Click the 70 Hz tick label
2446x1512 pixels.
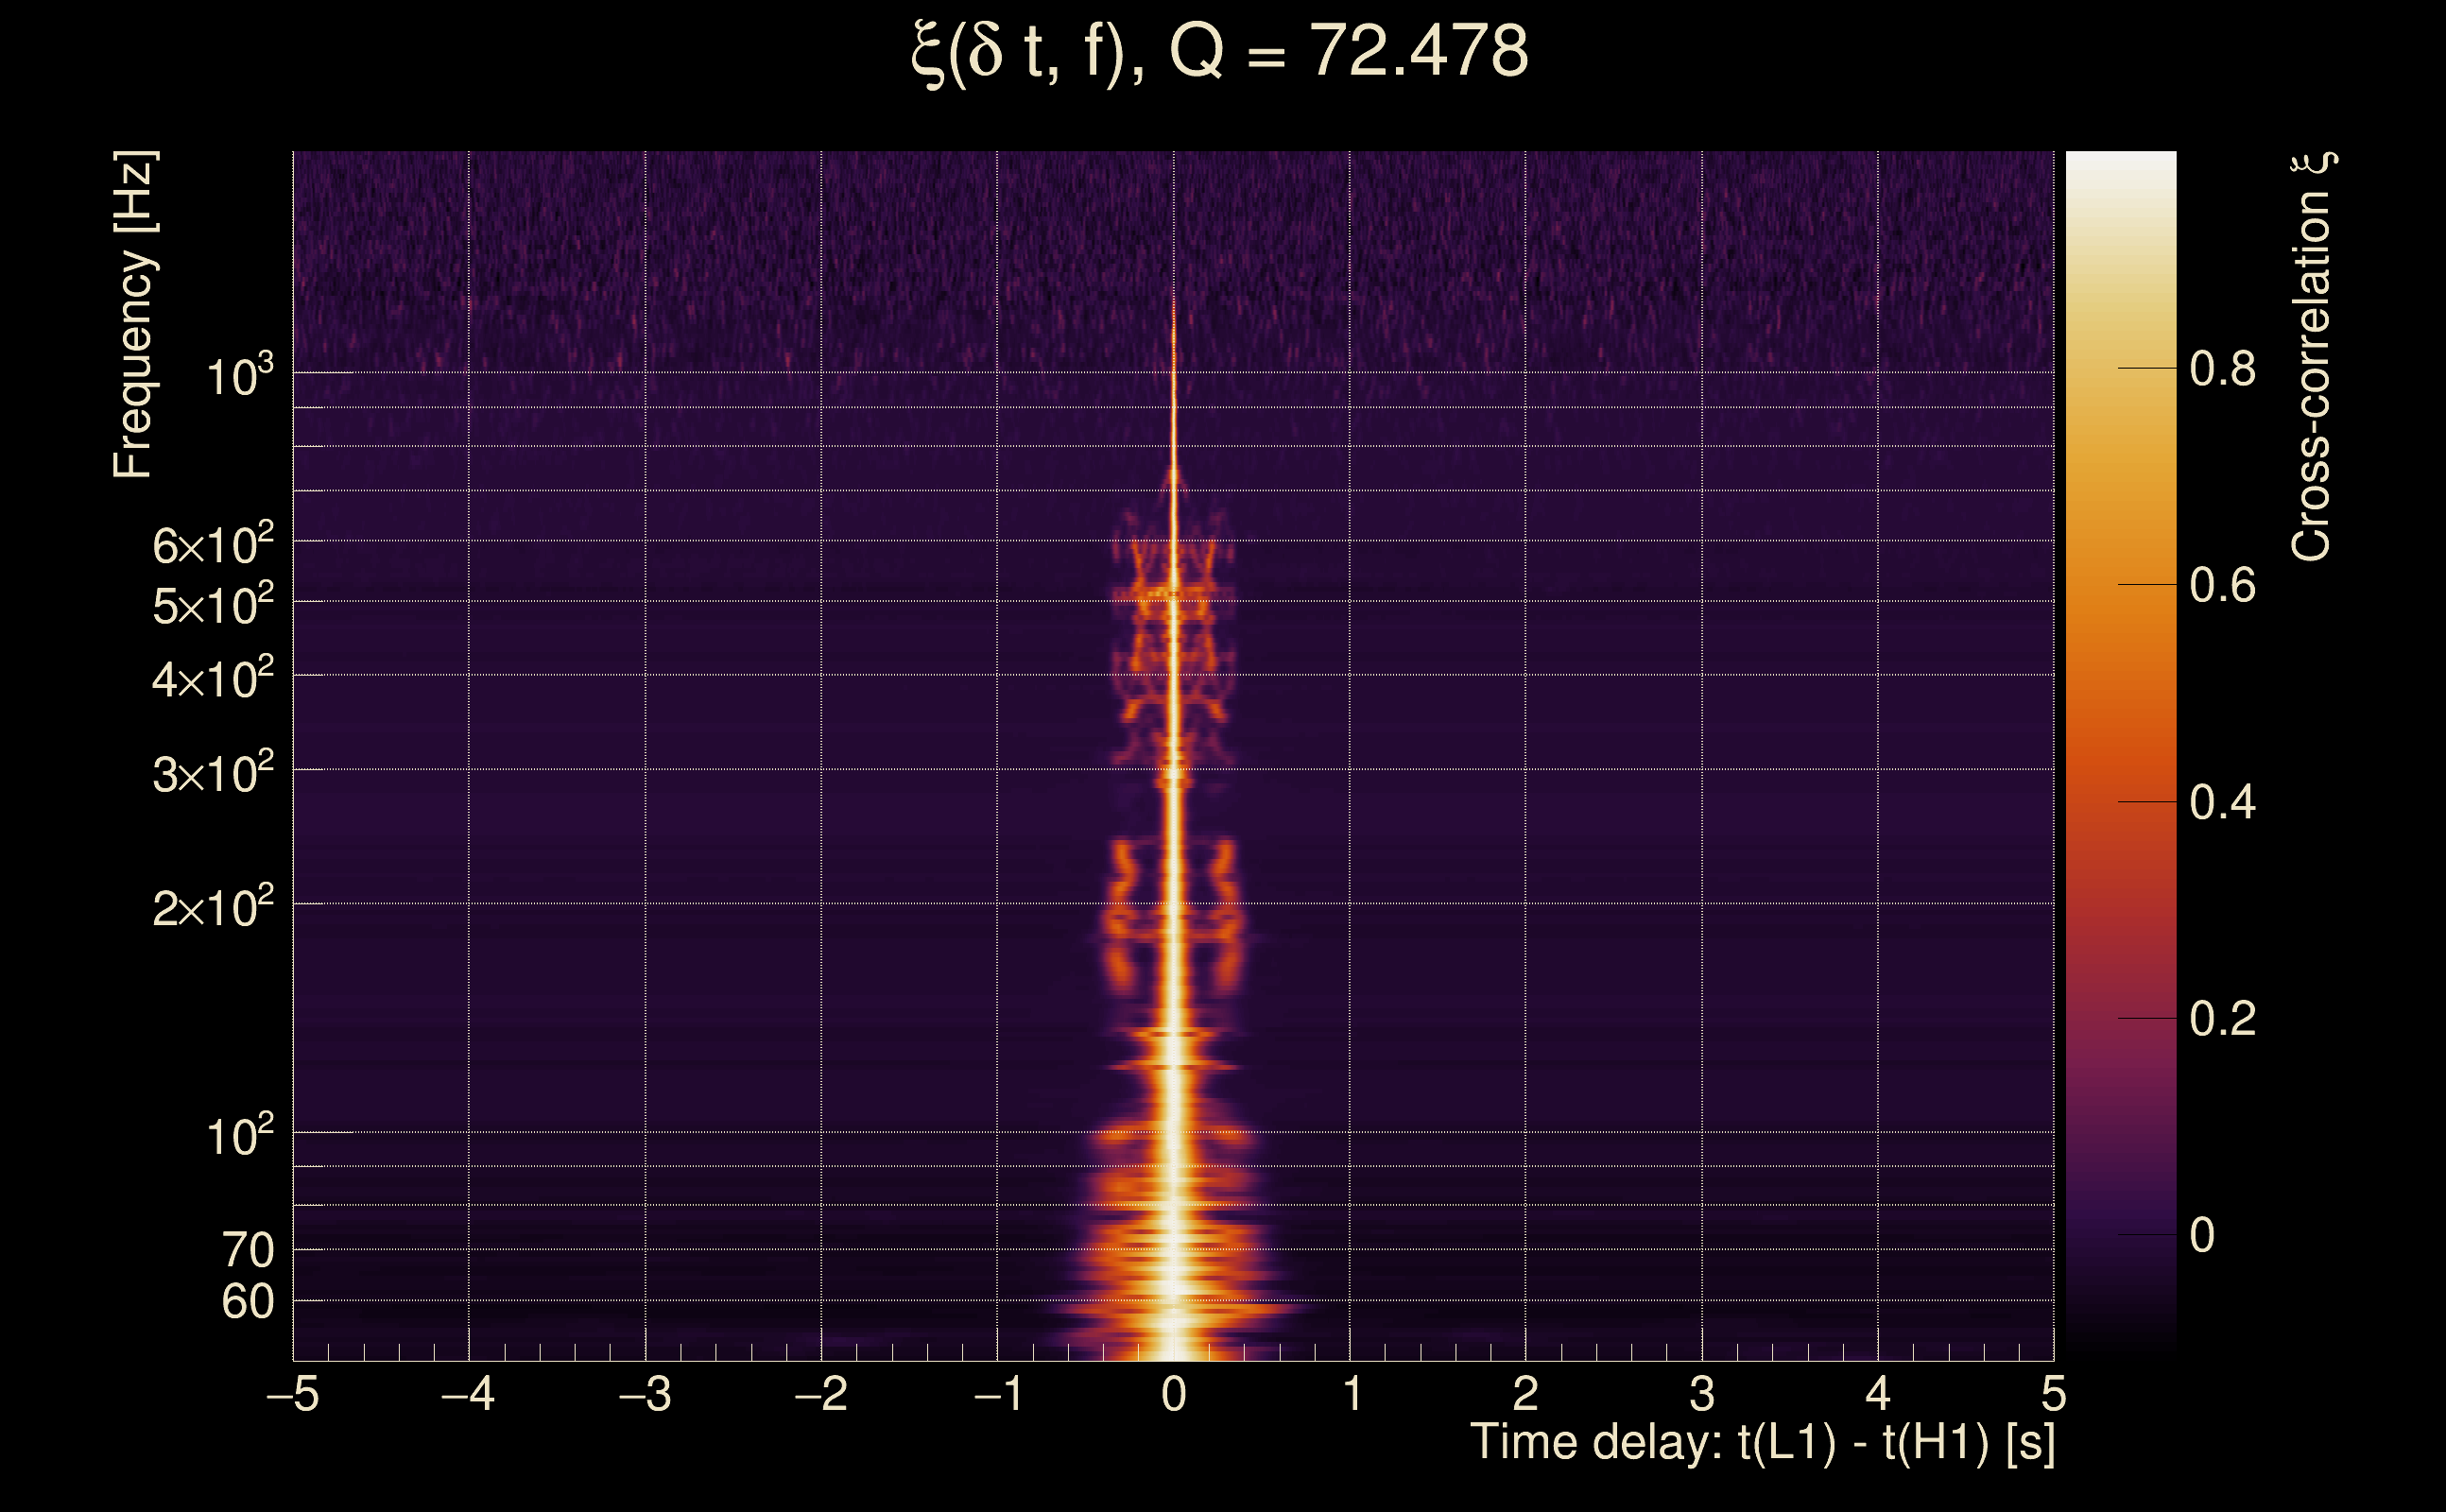point(247,1250)
